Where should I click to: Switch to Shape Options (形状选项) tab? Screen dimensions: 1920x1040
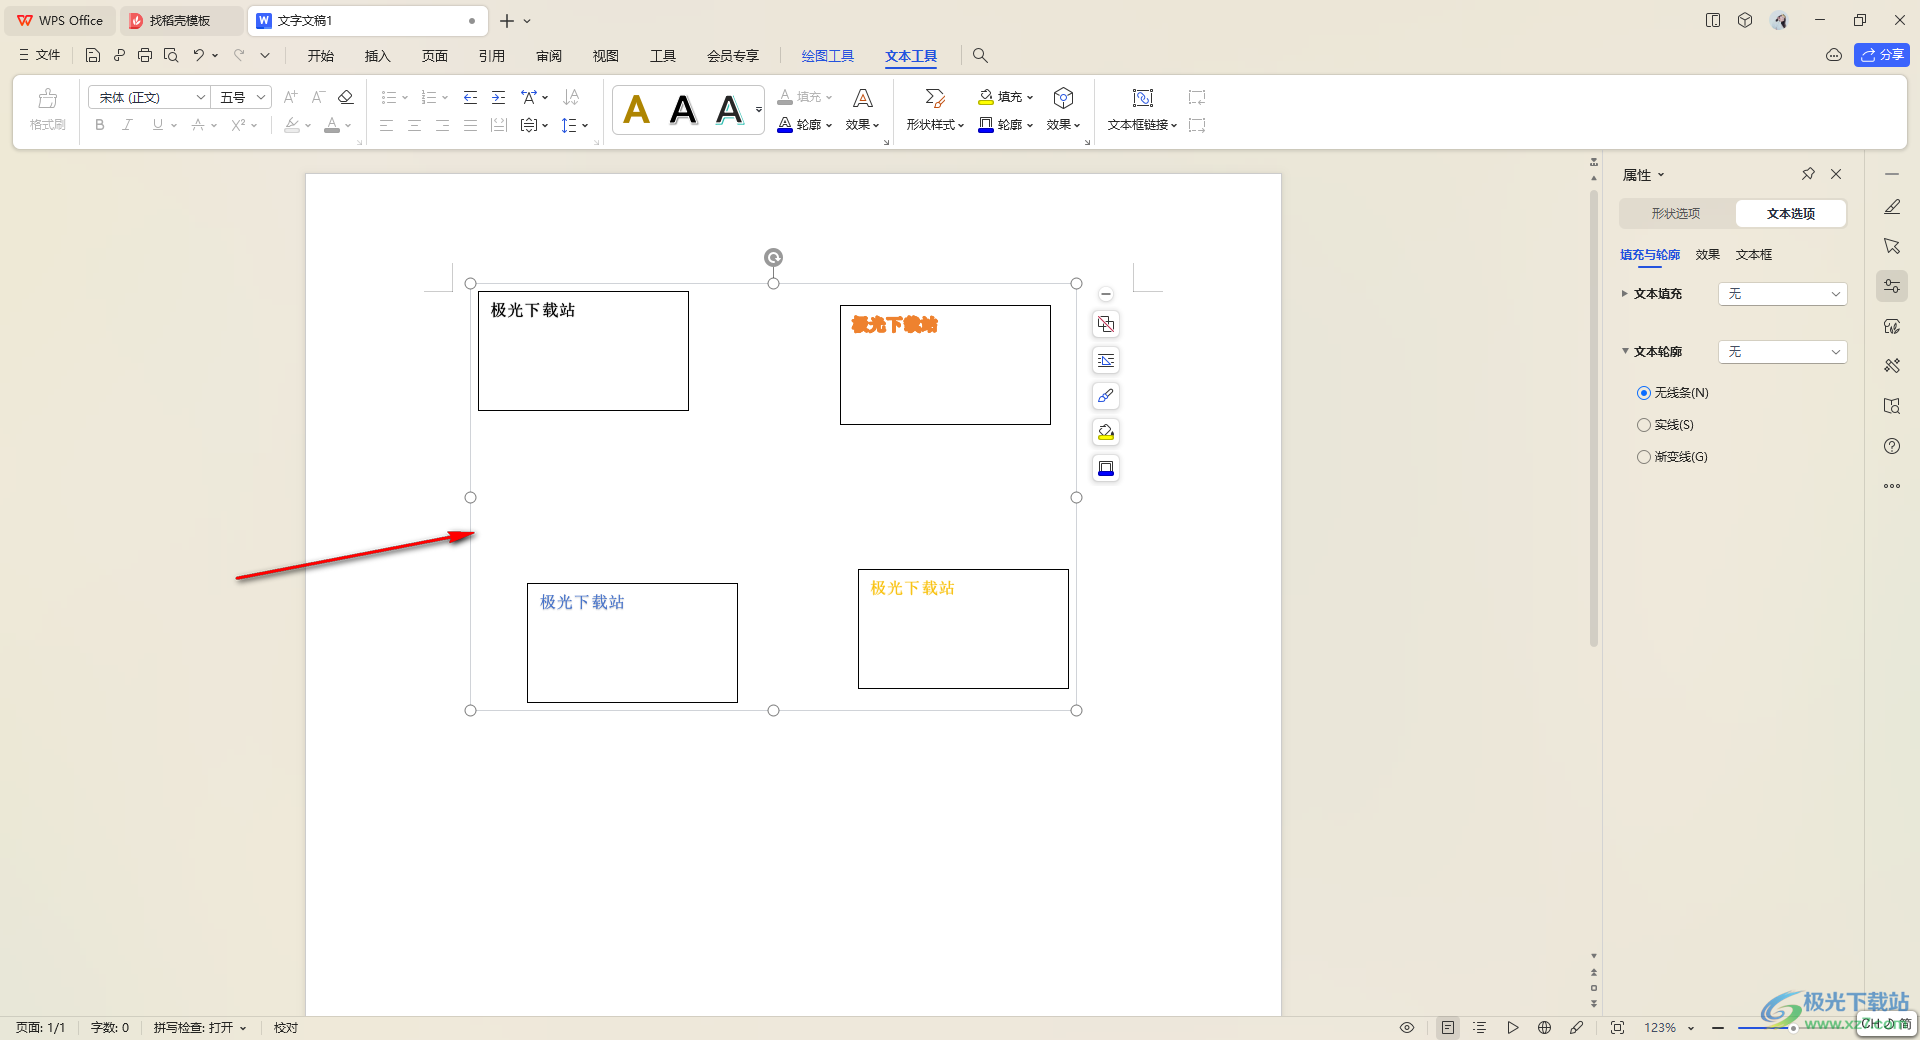tap(1676, 213)
